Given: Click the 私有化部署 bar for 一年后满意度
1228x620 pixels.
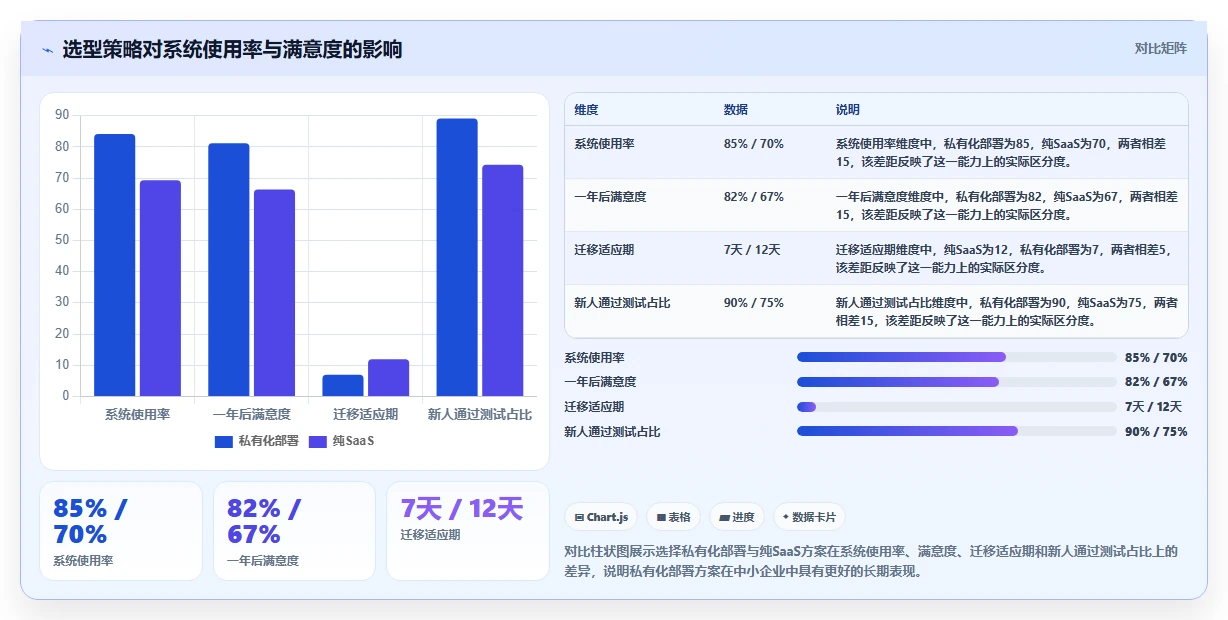Looking at the screenshot, I should [229, 270].
